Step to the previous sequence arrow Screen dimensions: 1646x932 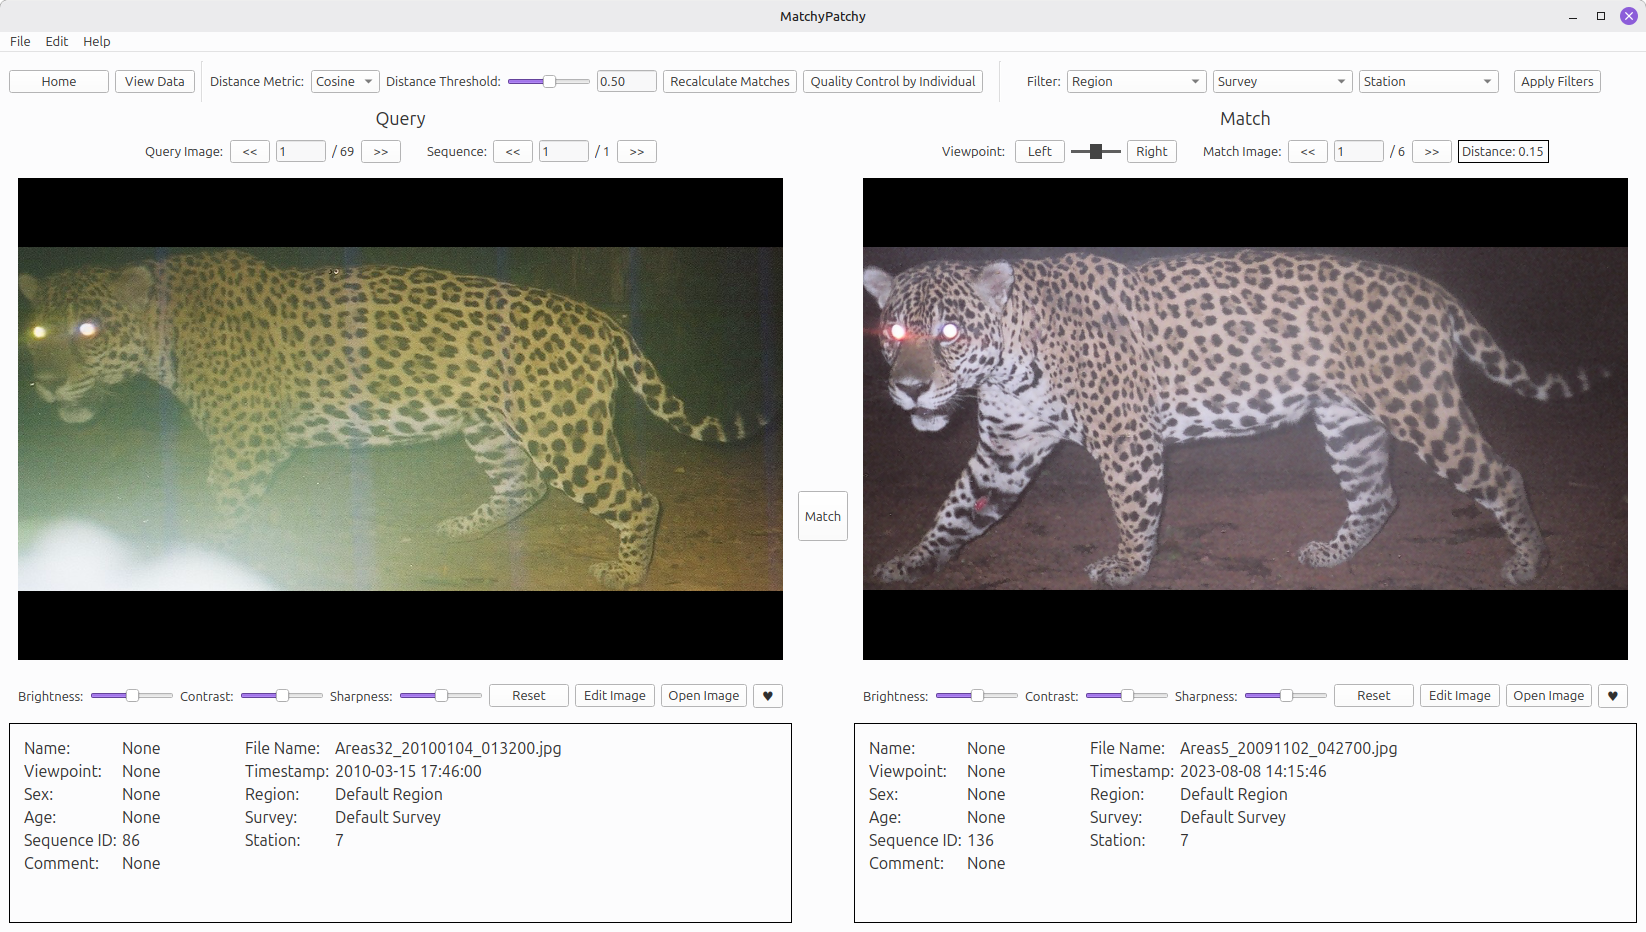coord(513,152)
